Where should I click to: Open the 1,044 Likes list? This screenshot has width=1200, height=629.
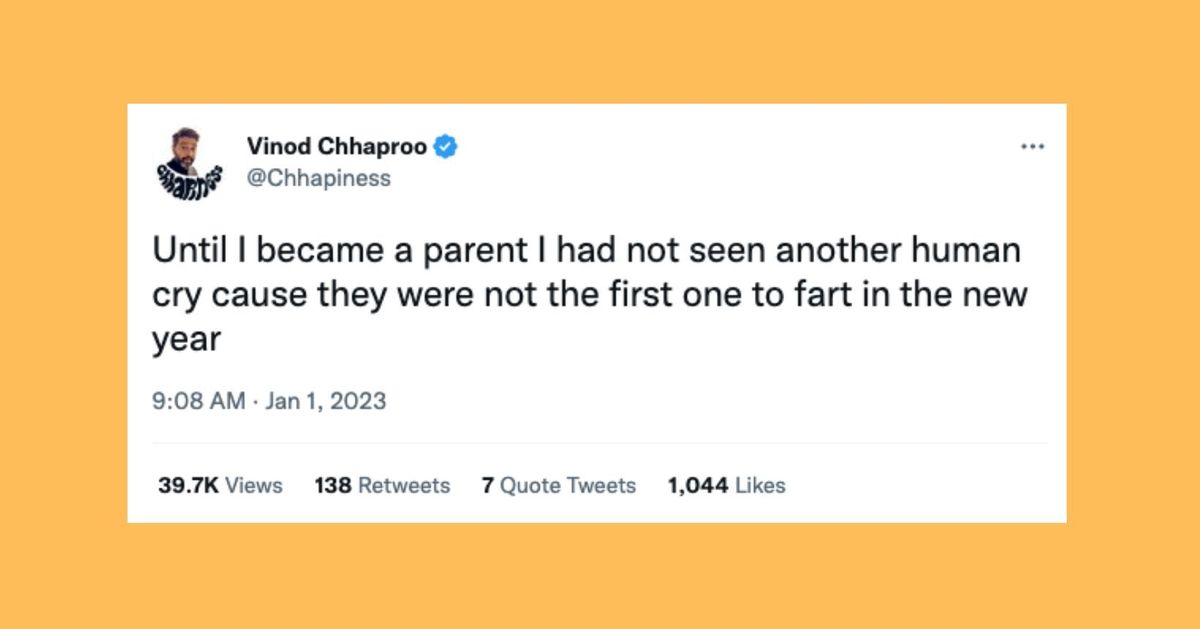[727, 486]
